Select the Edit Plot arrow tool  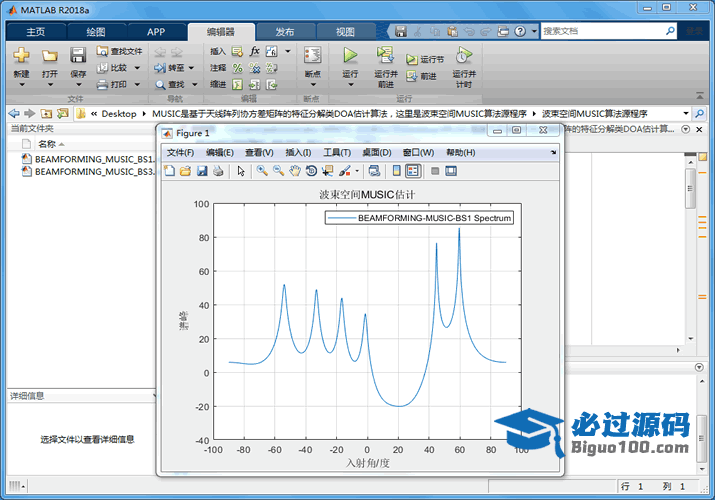tap(240, 171)
